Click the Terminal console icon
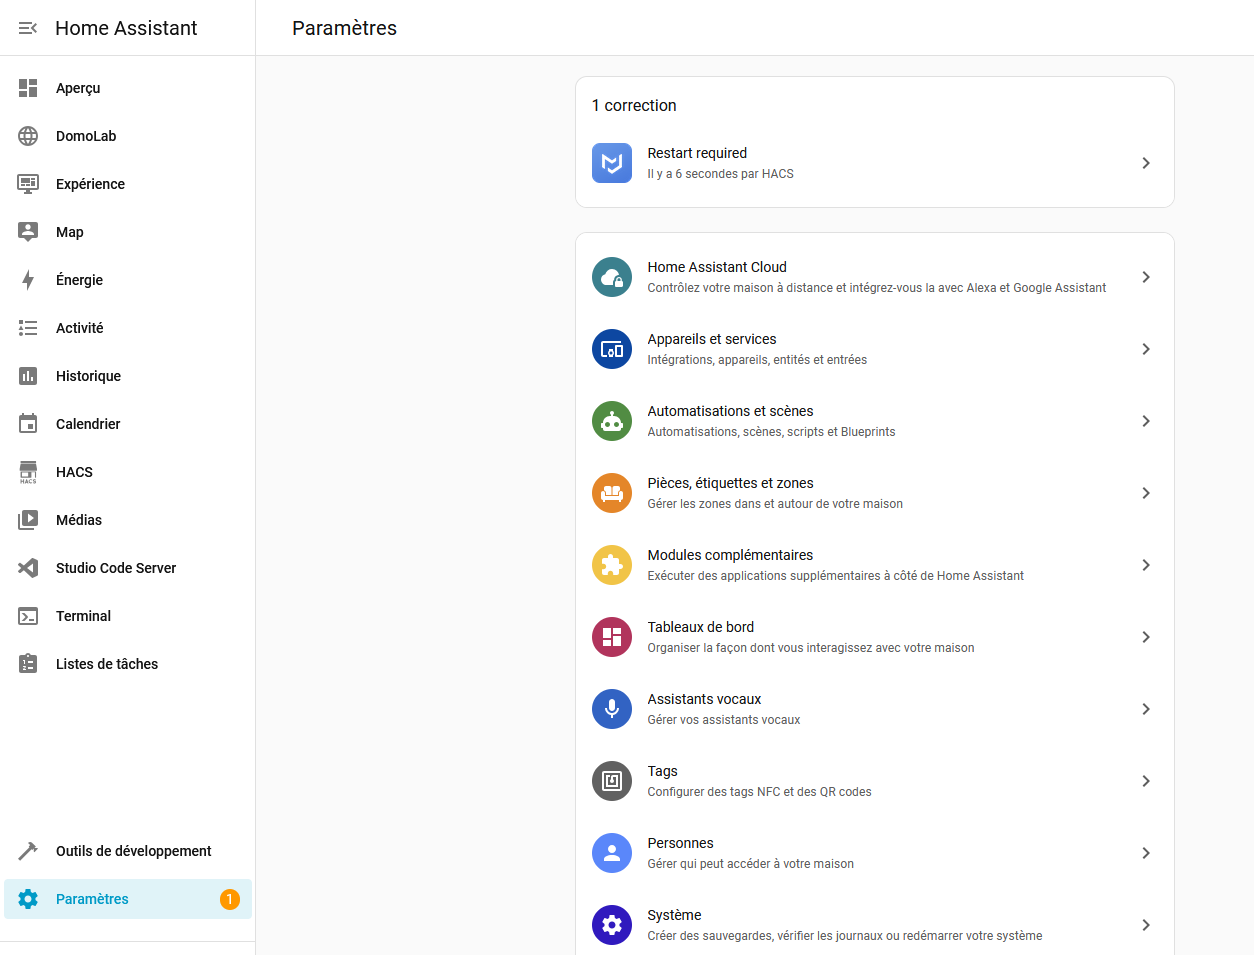 (28, 616)
